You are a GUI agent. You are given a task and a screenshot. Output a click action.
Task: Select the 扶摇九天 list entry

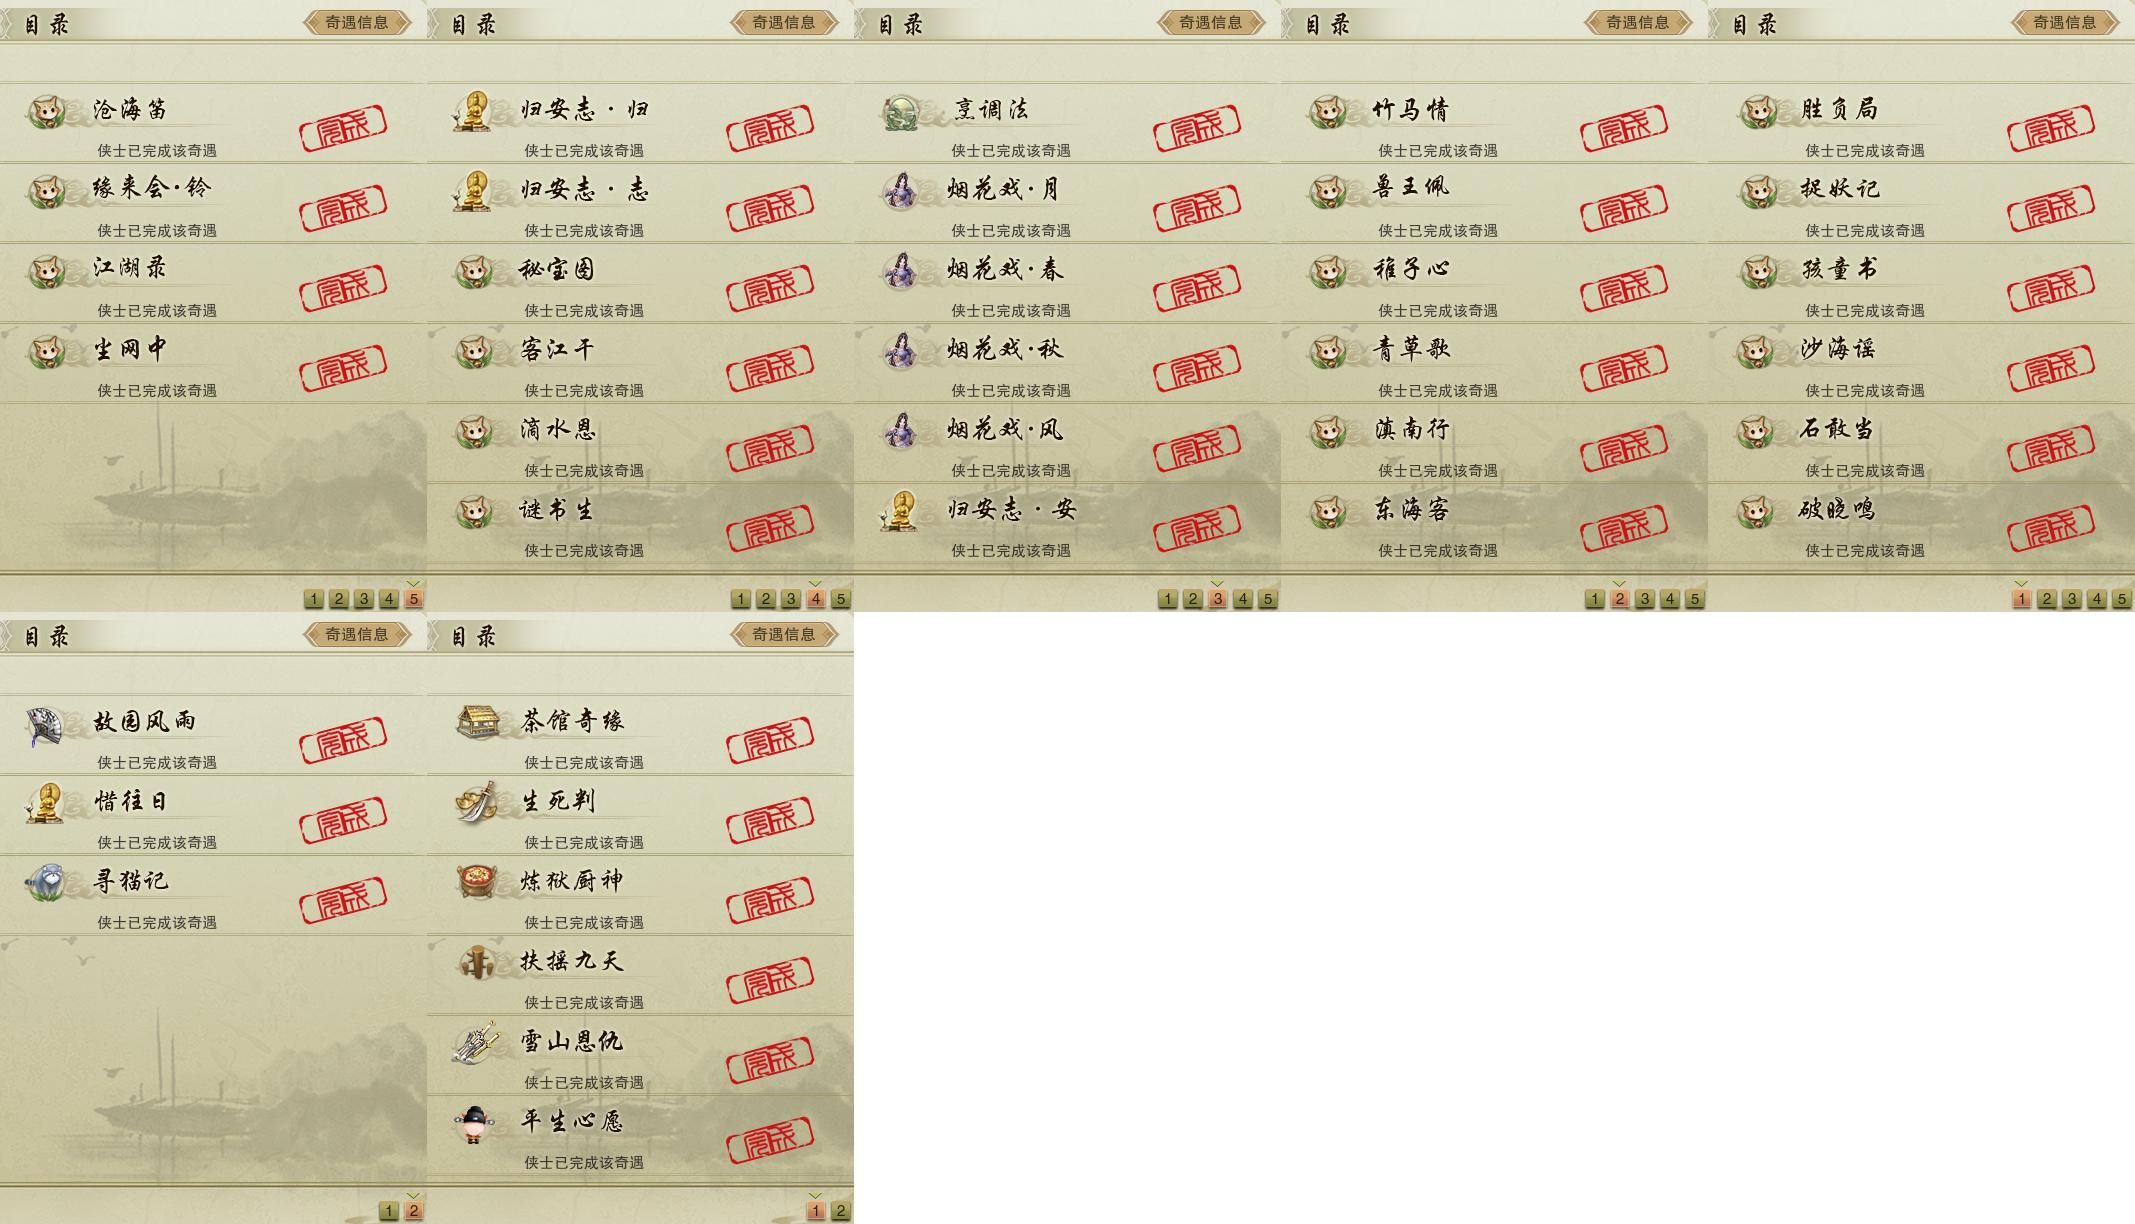(640, 975)
